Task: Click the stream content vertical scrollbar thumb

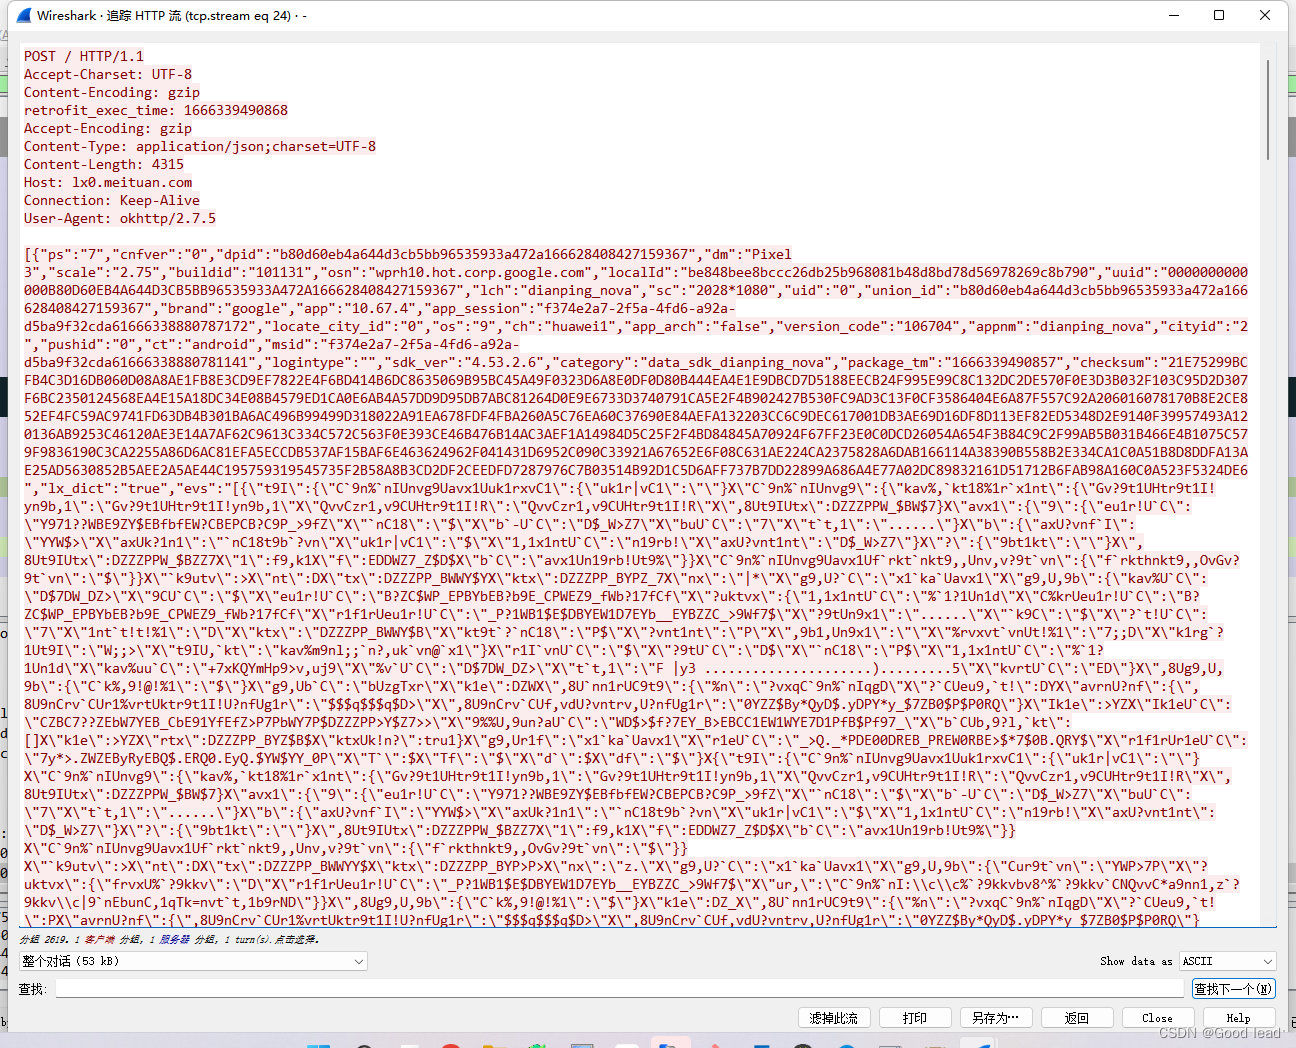Action: (1268, 109)
